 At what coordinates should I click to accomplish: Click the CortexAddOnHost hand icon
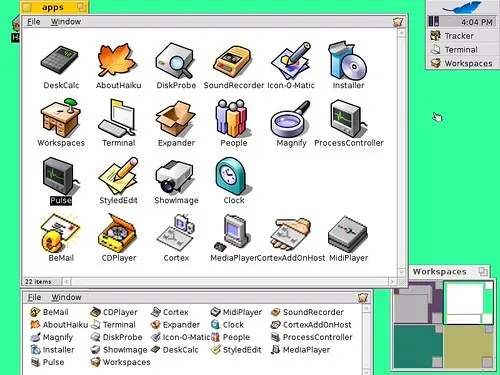point(291,234)
